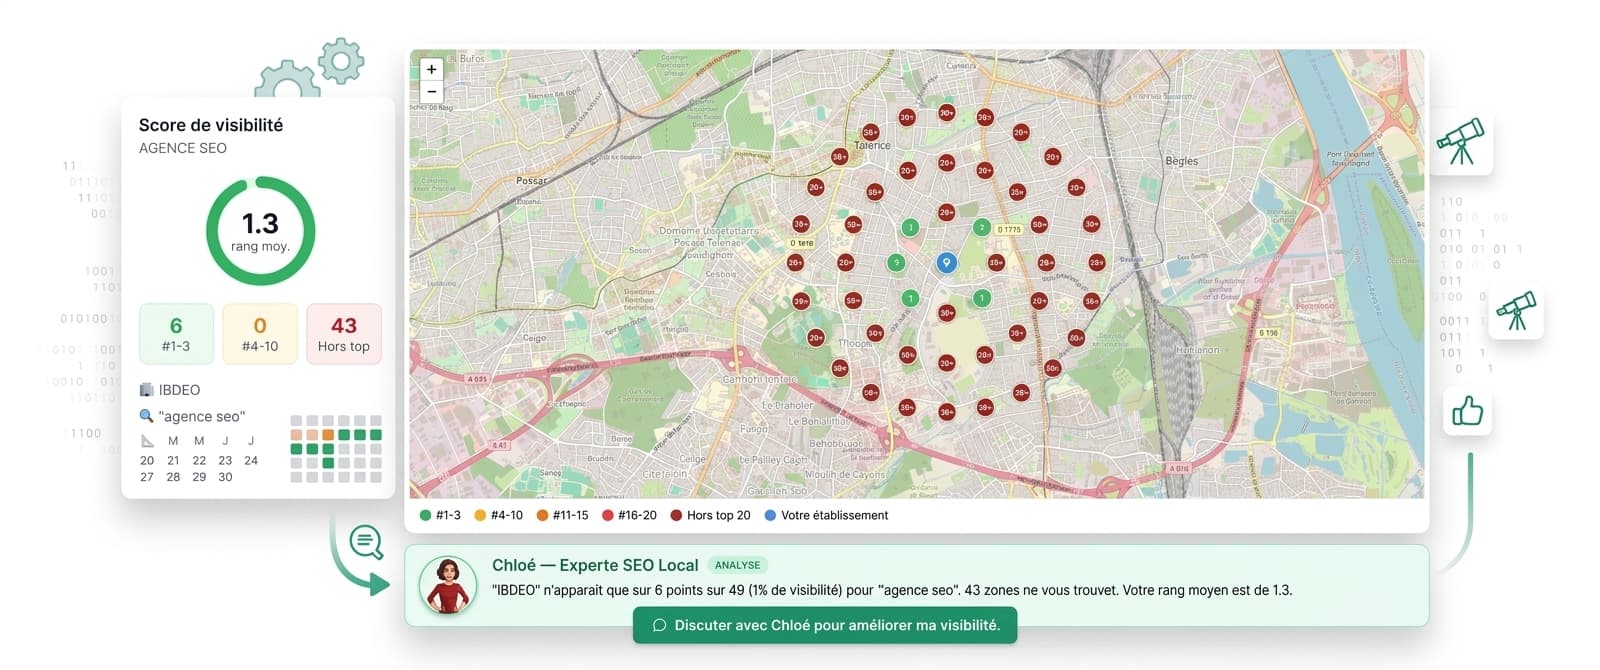
Task: Select the 0 #4-10 yellow tile
Action: [260, 333]
